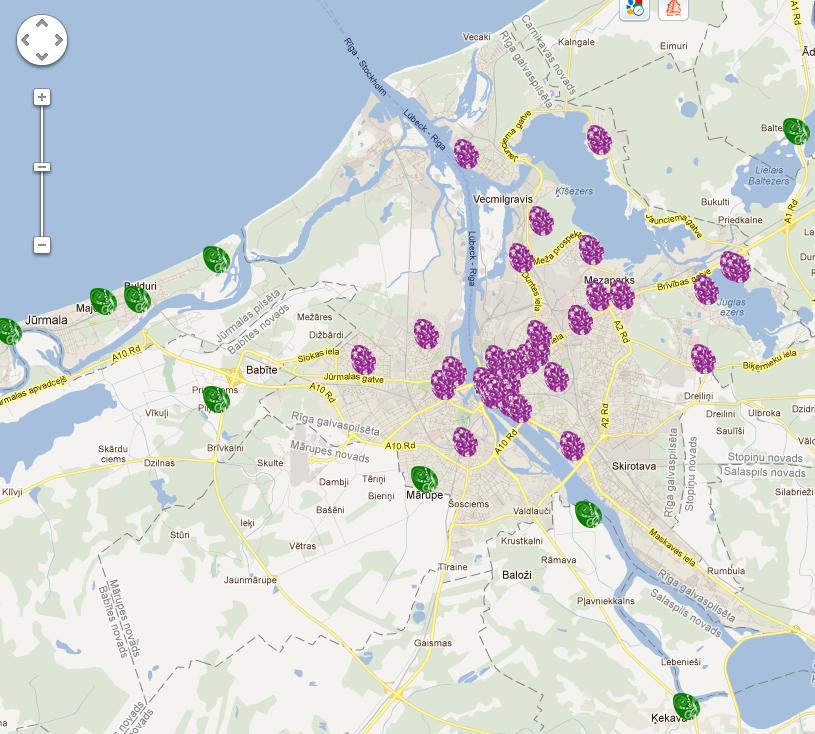Select the purple egg marker northwest of Vecmilgravis
The height and width of the screenshot is (734, 815).
(466, 154)
